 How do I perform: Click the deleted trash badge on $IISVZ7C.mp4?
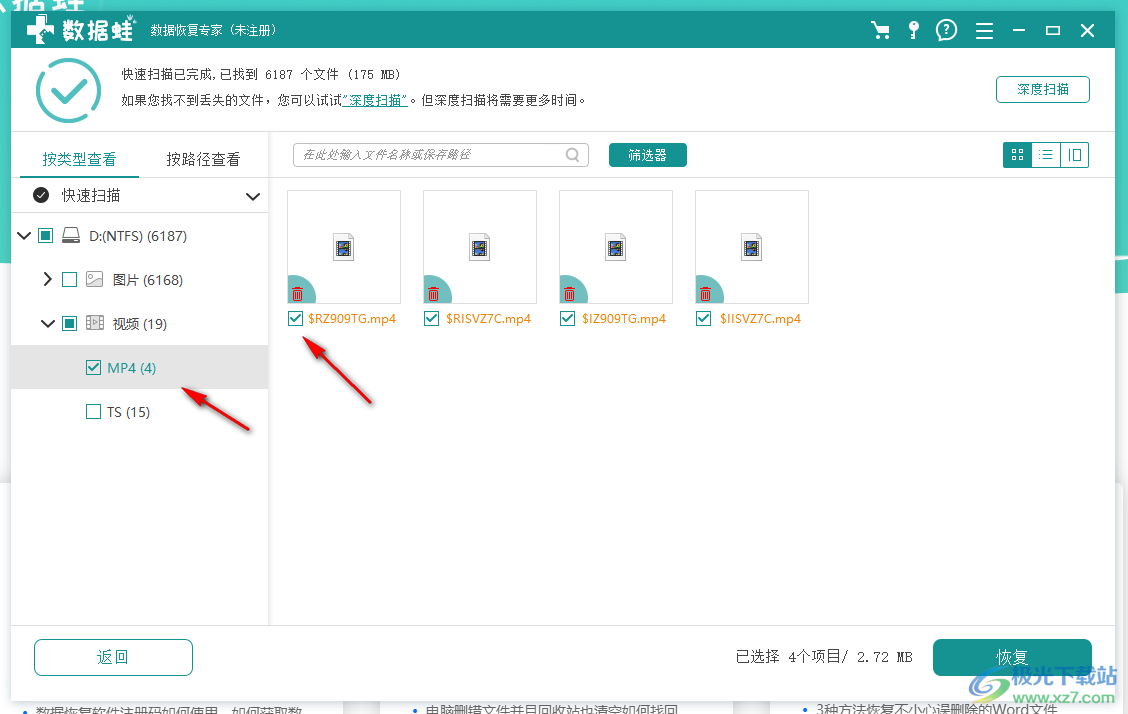pyautogui.click(x=706, y=293)
